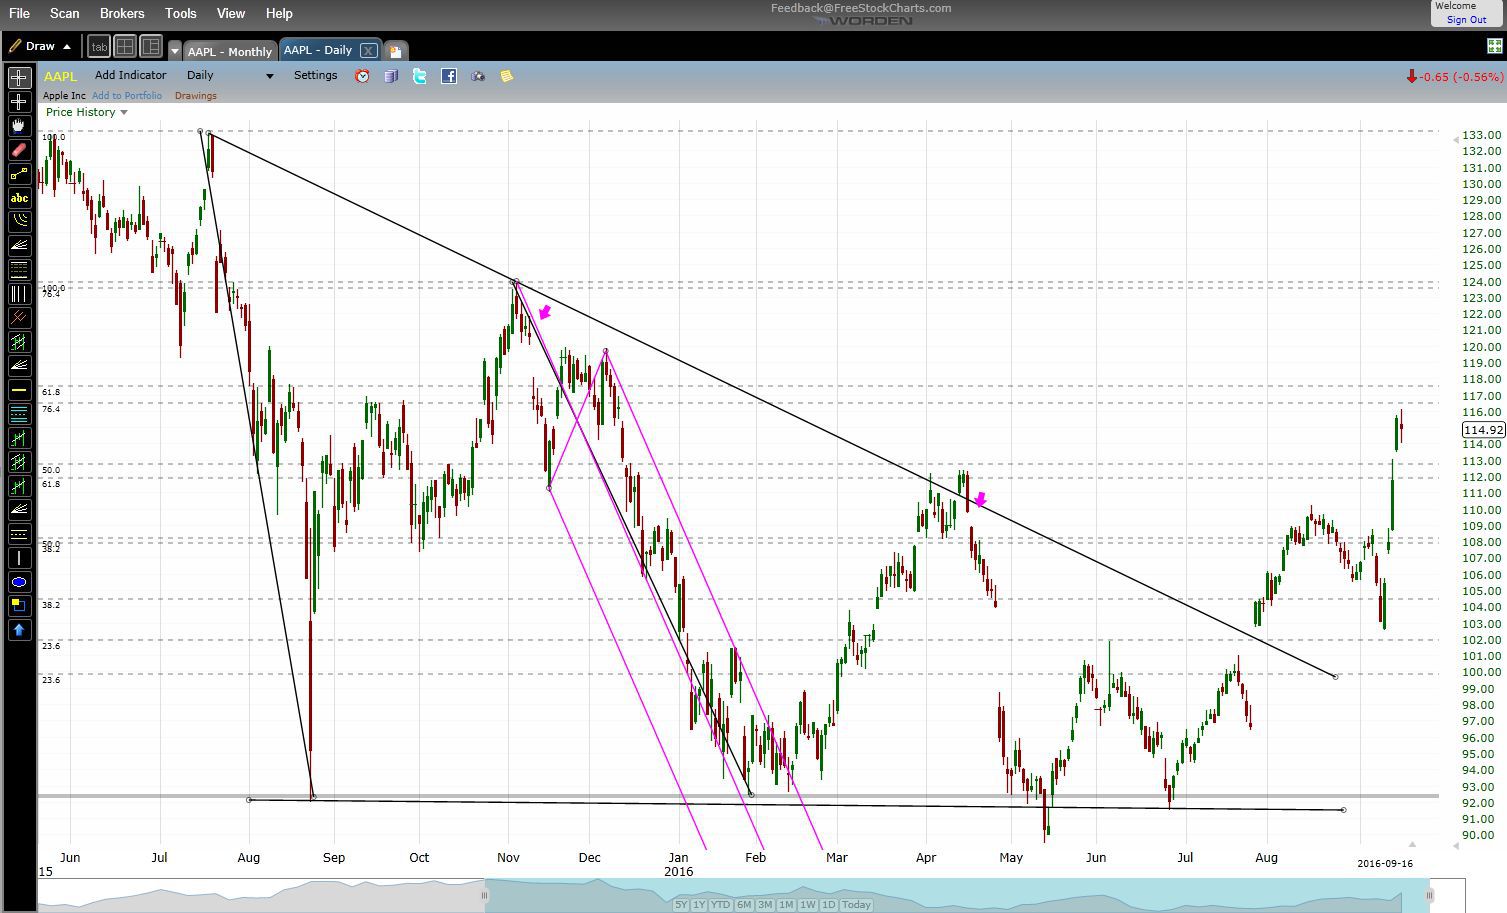Open the alarm clock alerts icon
Screen dimensions: 1507x913
(362, 76)
